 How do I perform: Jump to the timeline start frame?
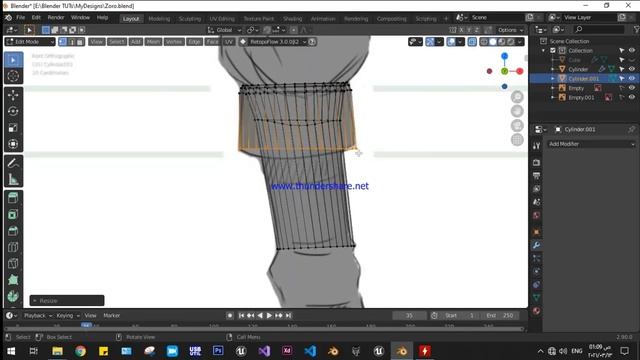coord(241,316)
